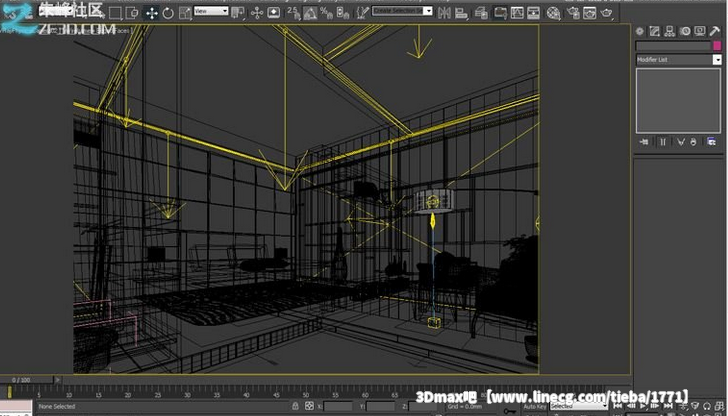Screen dimensions: 728x416
Task: Open the Create Selection Set dropdown
Action: click(x=402, y=11)
